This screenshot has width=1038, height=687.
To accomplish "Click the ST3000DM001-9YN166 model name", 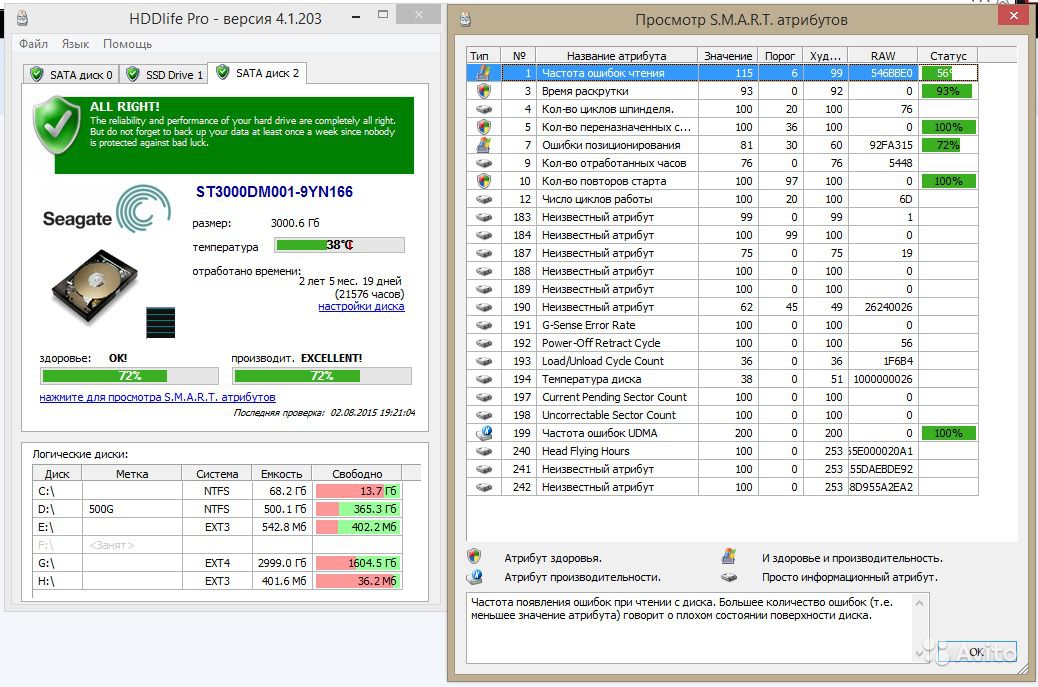I will (274, 192).
